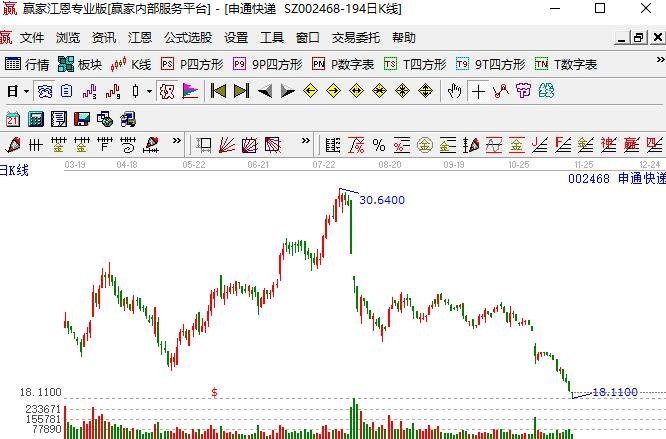Open the 工具 menu

pyautogui.click(x=272, y=38)
